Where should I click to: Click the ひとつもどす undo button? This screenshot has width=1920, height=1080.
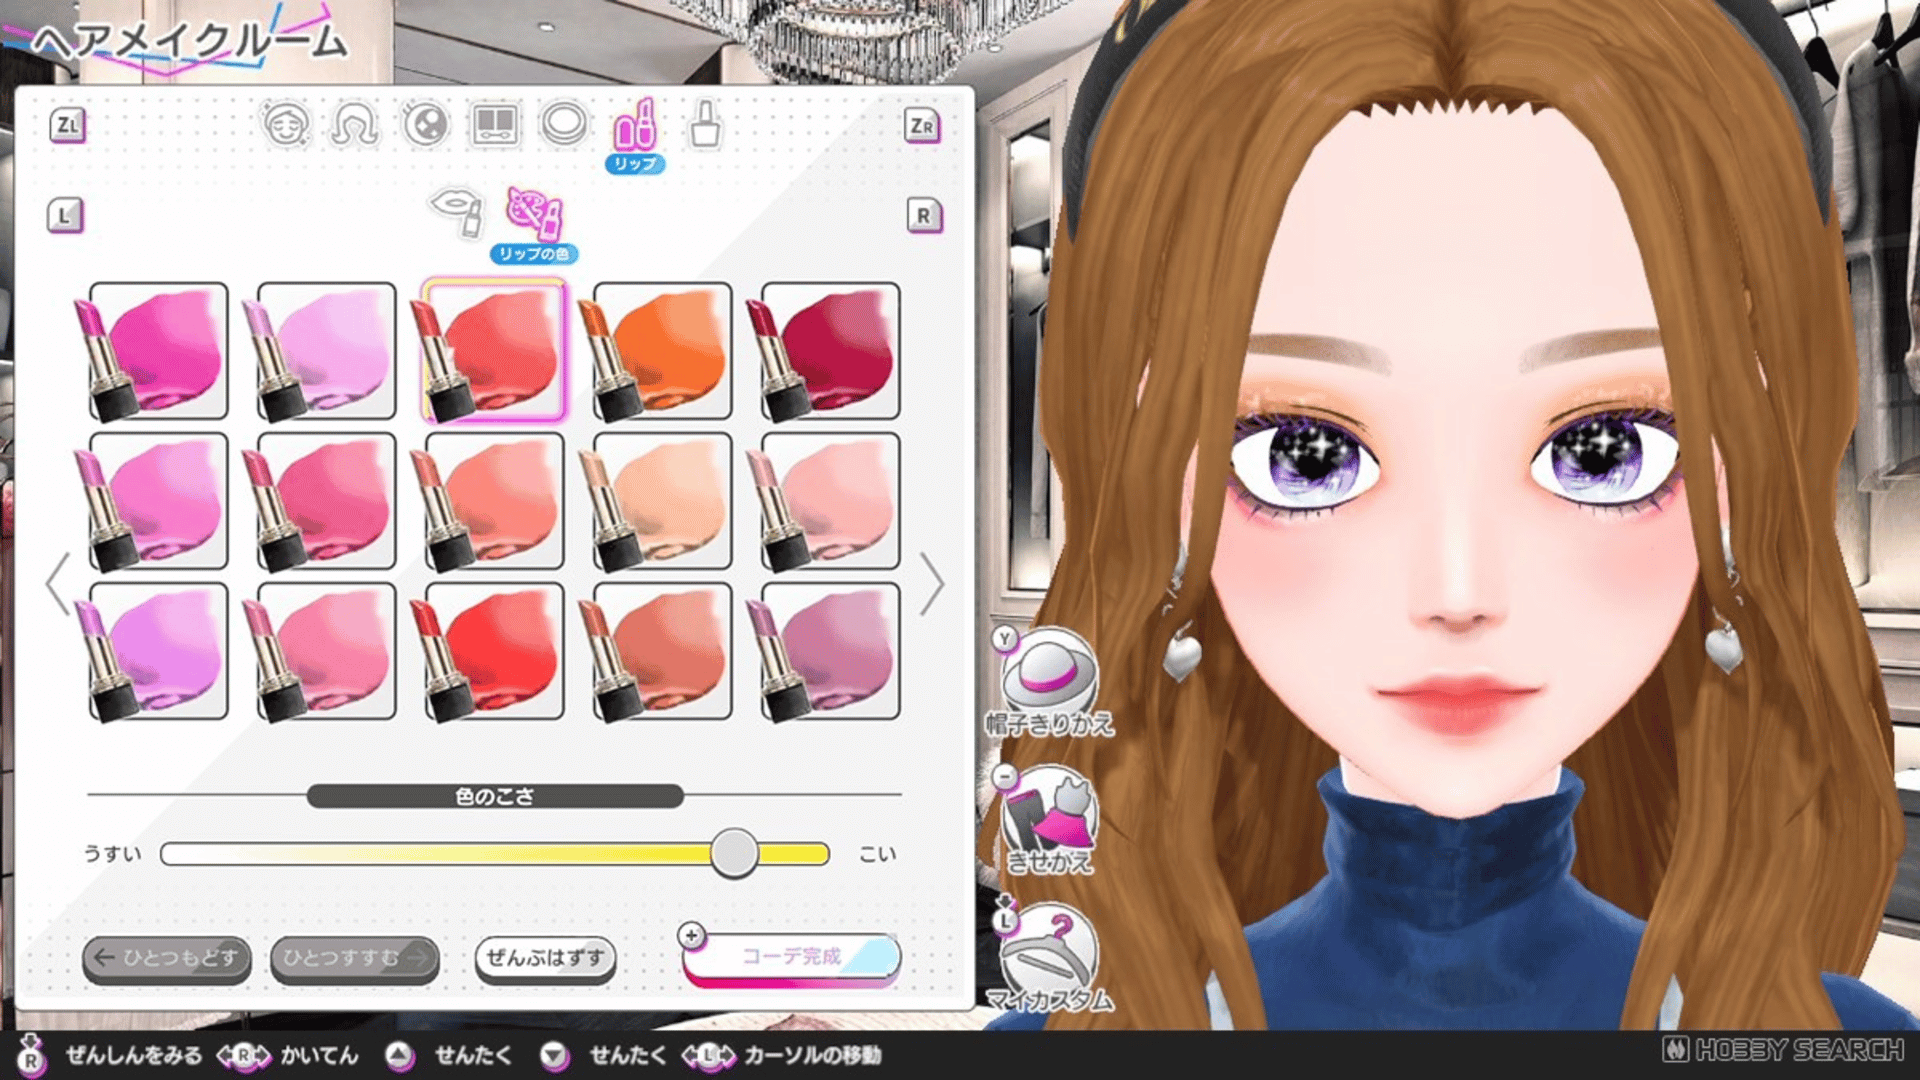click(x=167, y=958)
